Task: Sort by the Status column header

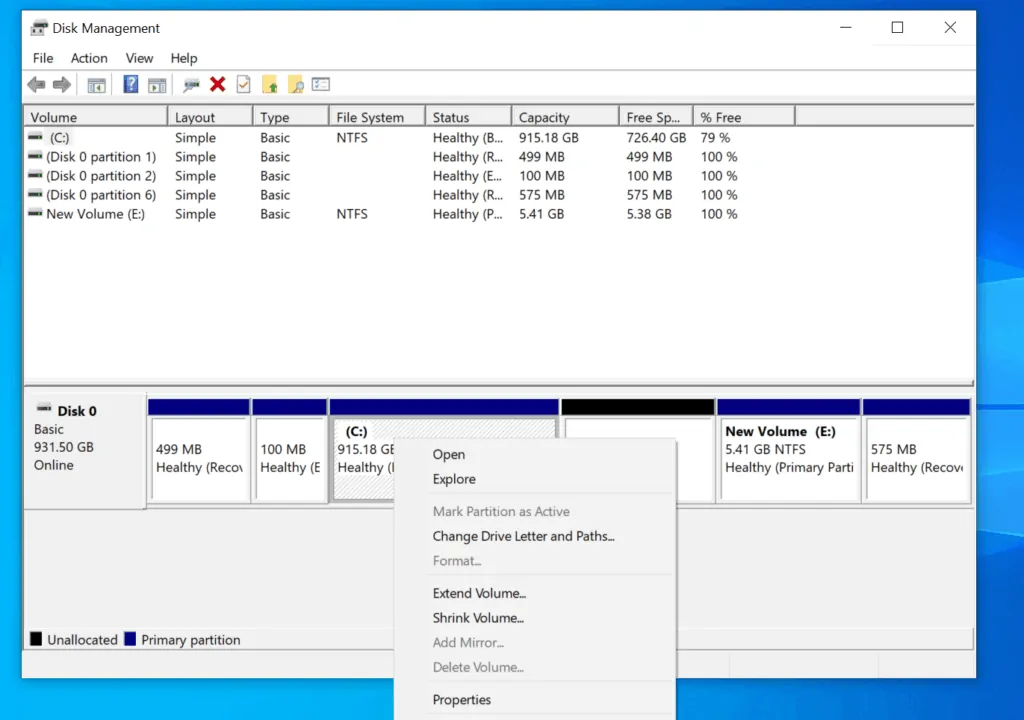Action: pyautogui.click(x=468, y=117)
